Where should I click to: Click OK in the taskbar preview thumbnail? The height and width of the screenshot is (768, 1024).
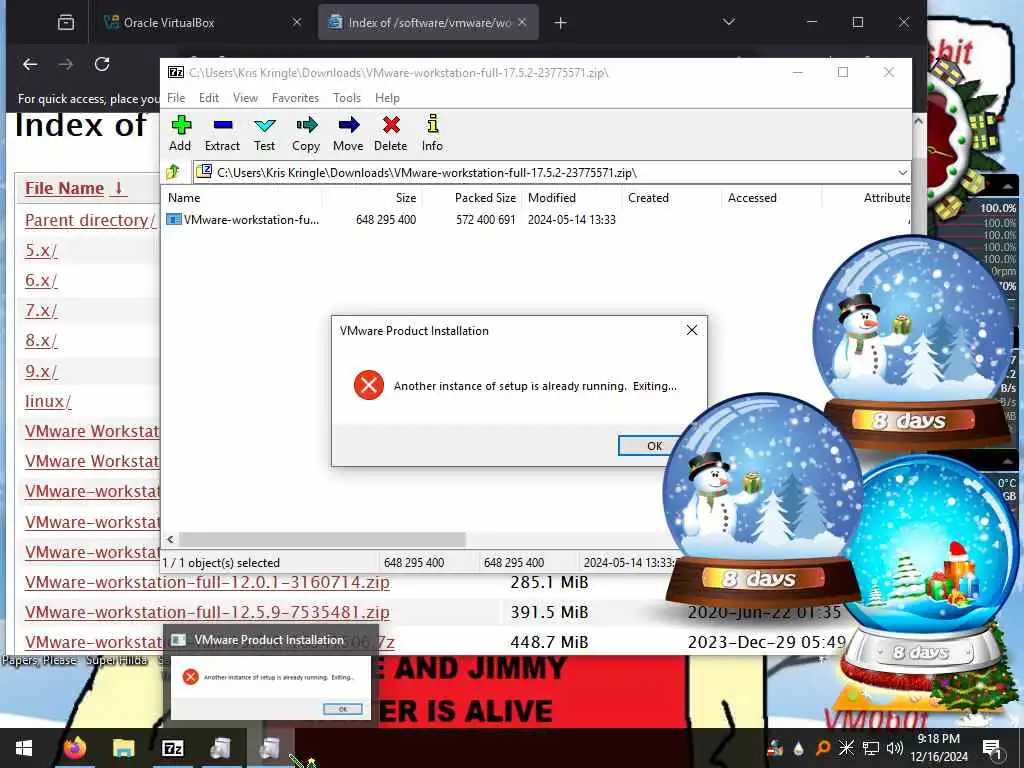click(342, 709)
